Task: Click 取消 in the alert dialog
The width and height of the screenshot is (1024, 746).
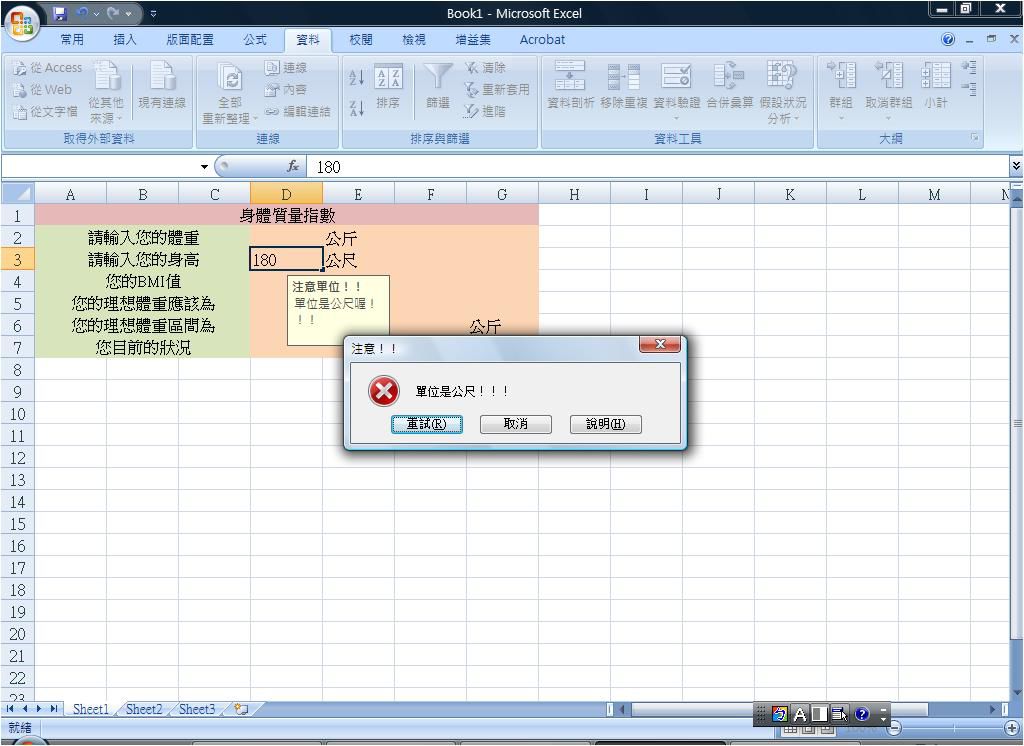Action: (x=515, y=424)
